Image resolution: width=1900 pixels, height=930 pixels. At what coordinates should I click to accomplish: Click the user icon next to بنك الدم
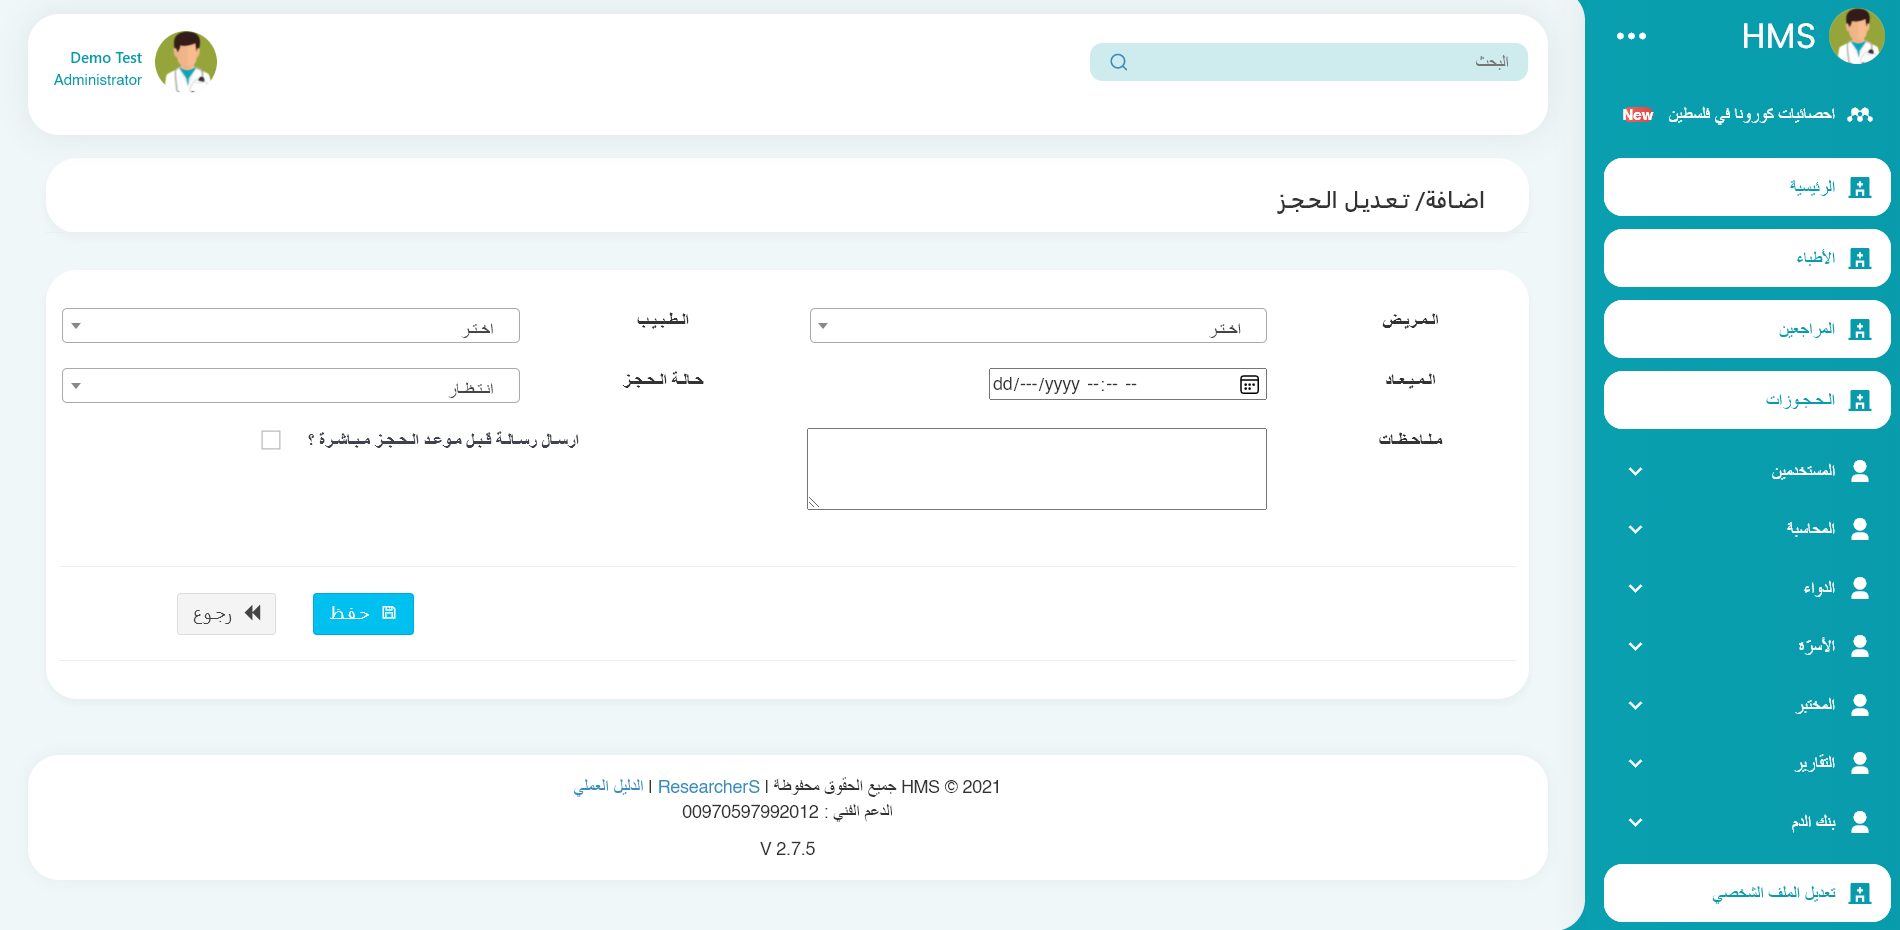click(x=1860, y=822)
